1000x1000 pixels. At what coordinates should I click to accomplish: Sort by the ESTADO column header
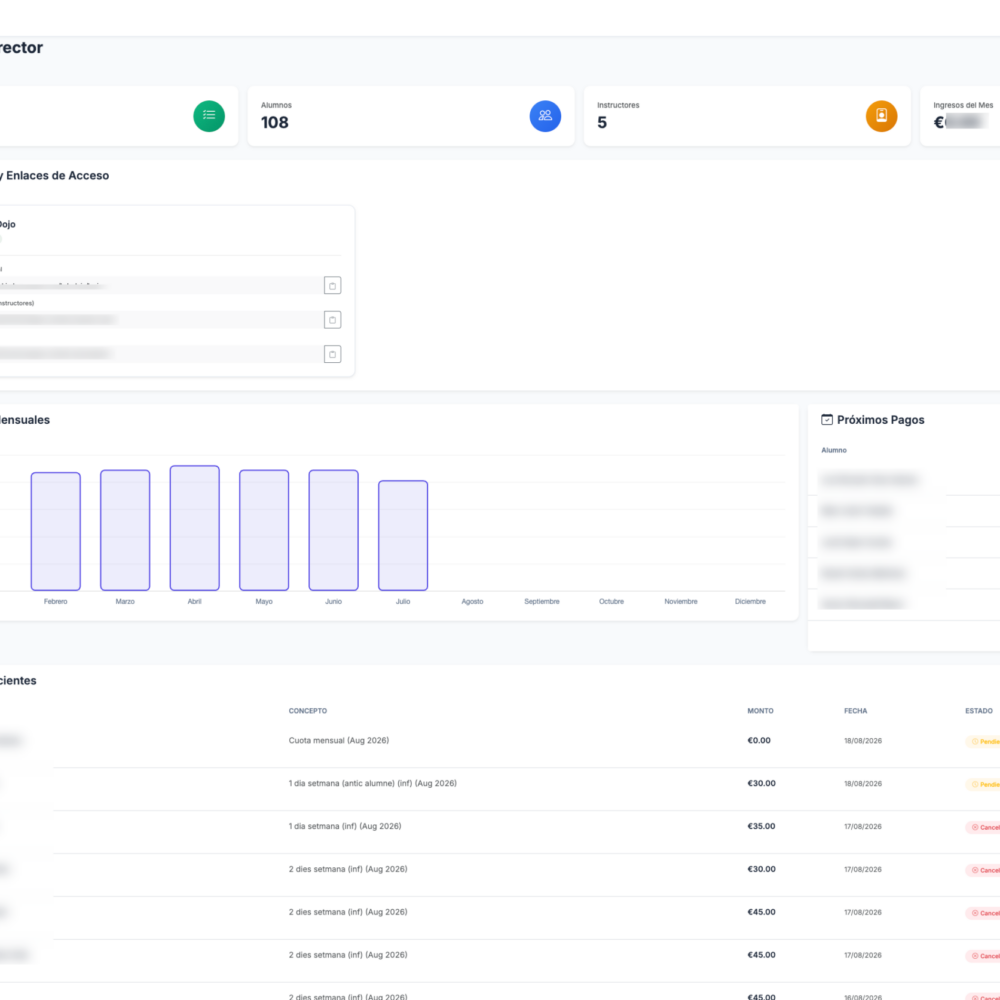(x=978, y=710)
